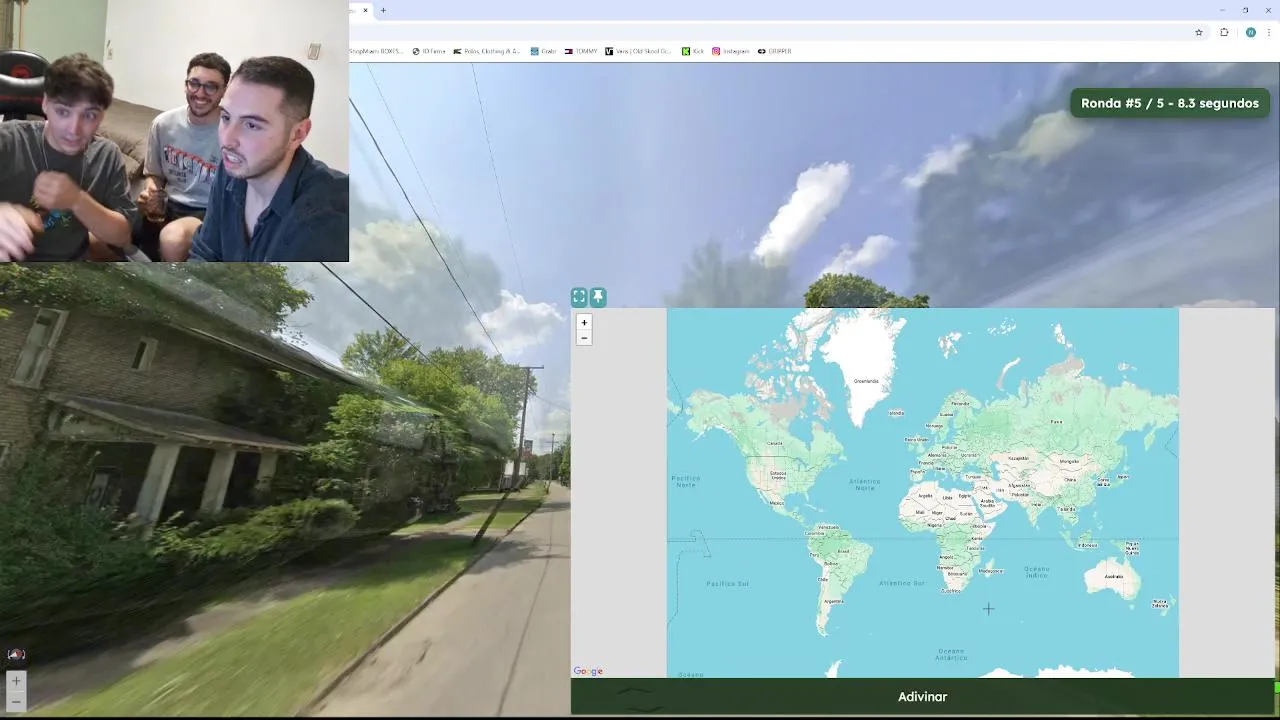
Task: Click Argentina on the world map
Action: click(832, 601)
